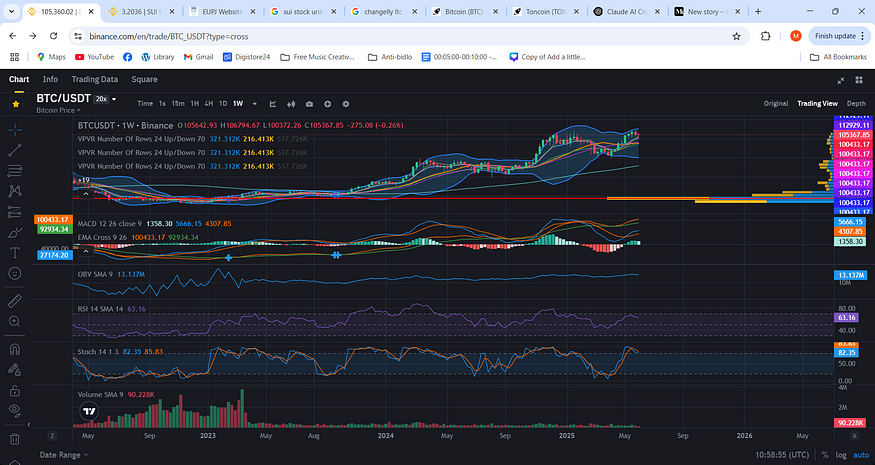Select the Trading View chart mode
The height and width of the screenshot is (465, 875).
(818, 103)
